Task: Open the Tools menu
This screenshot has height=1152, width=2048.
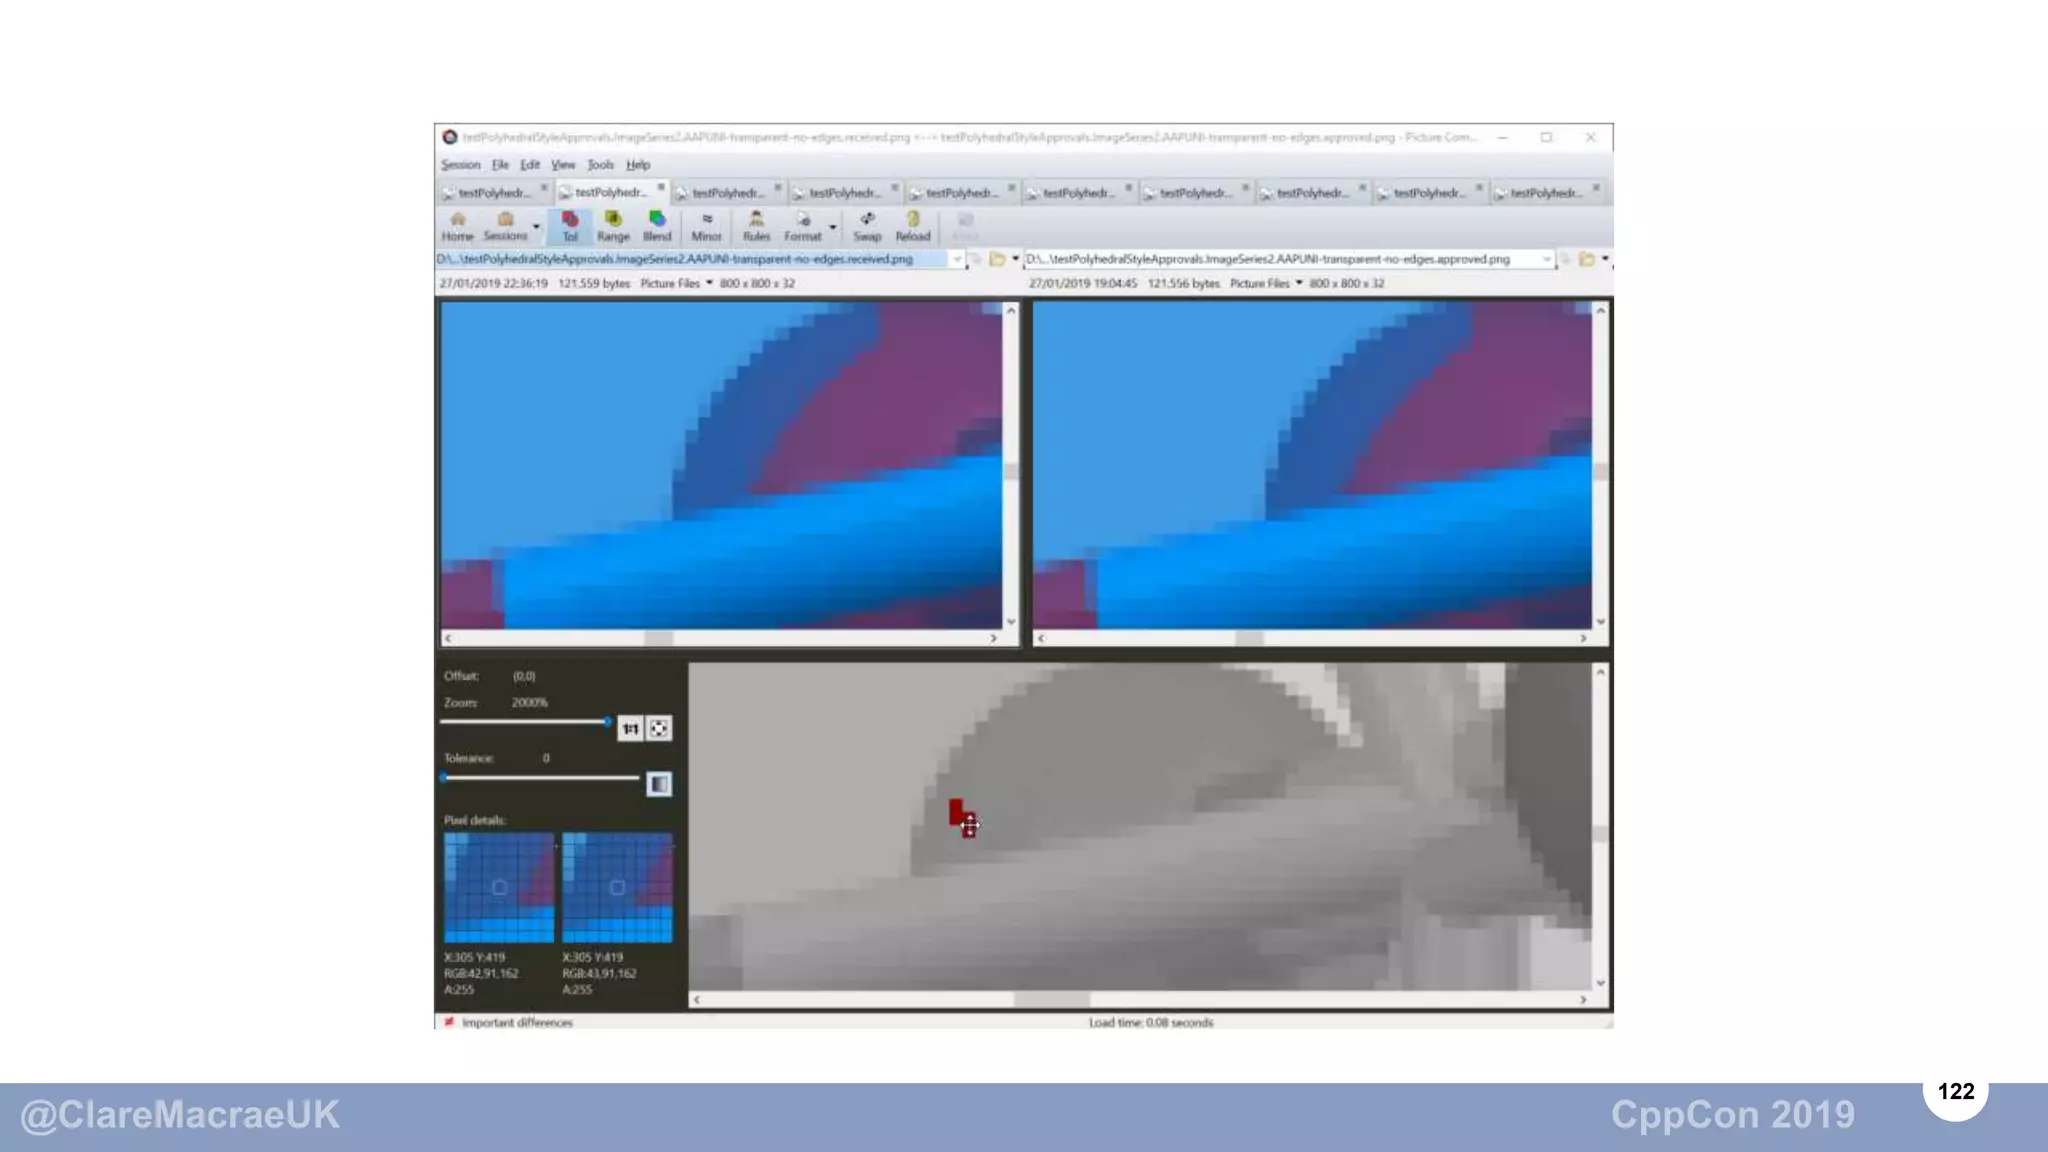Action: click(x=600, y=165)
